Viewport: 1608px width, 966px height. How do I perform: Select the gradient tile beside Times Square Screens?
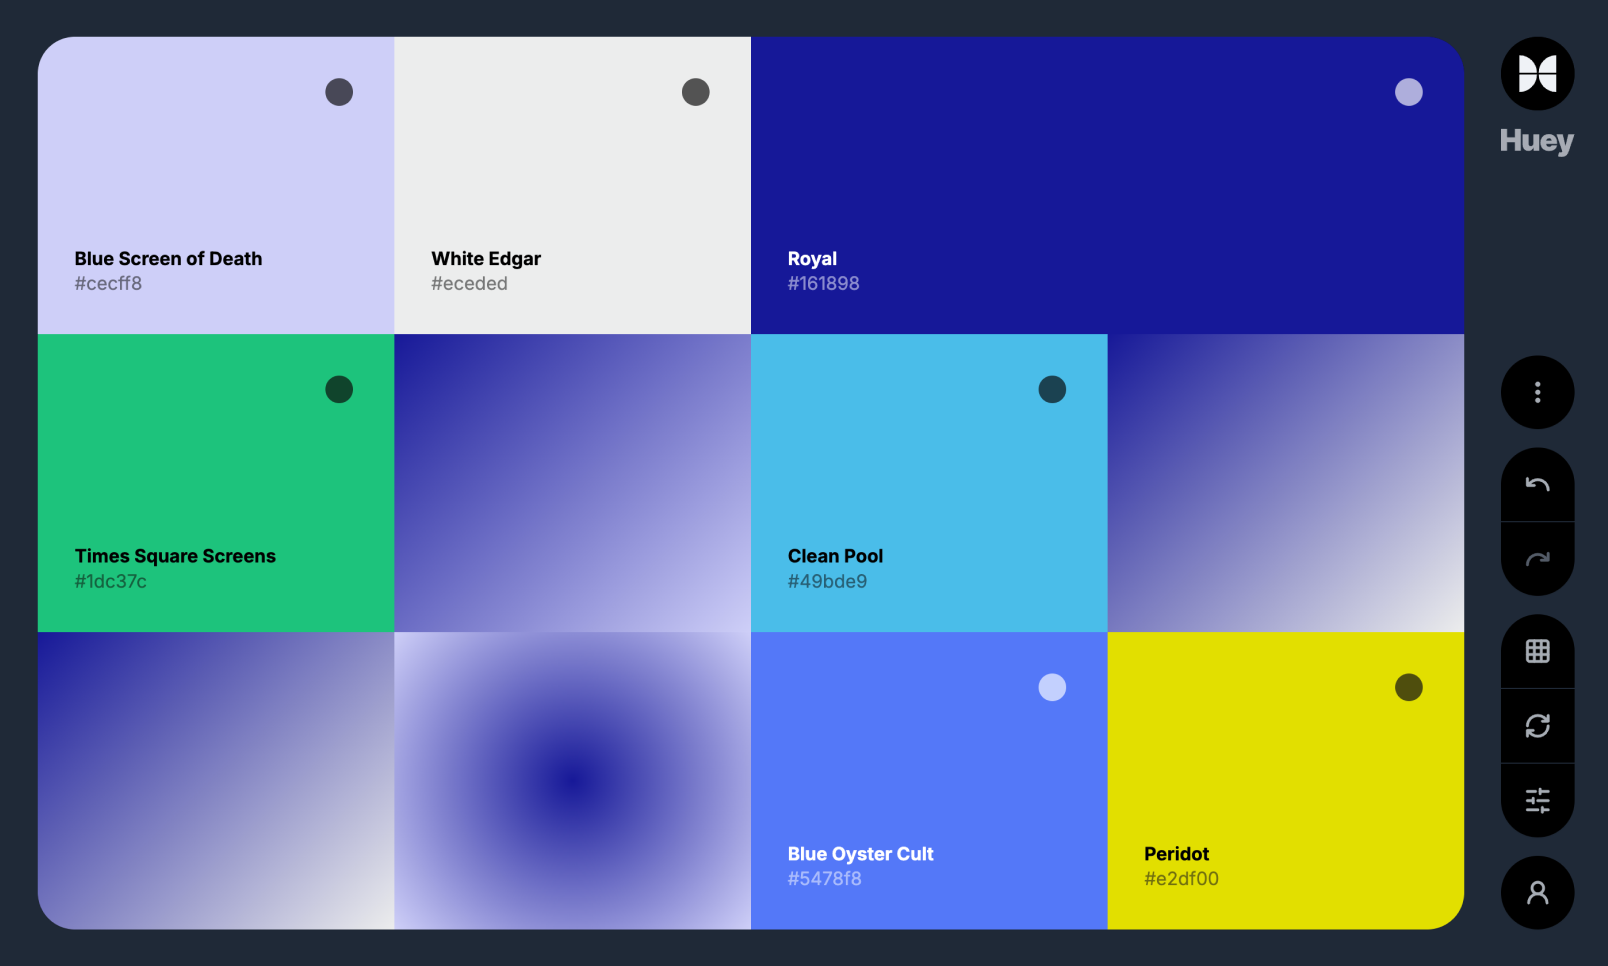[573, 483]
